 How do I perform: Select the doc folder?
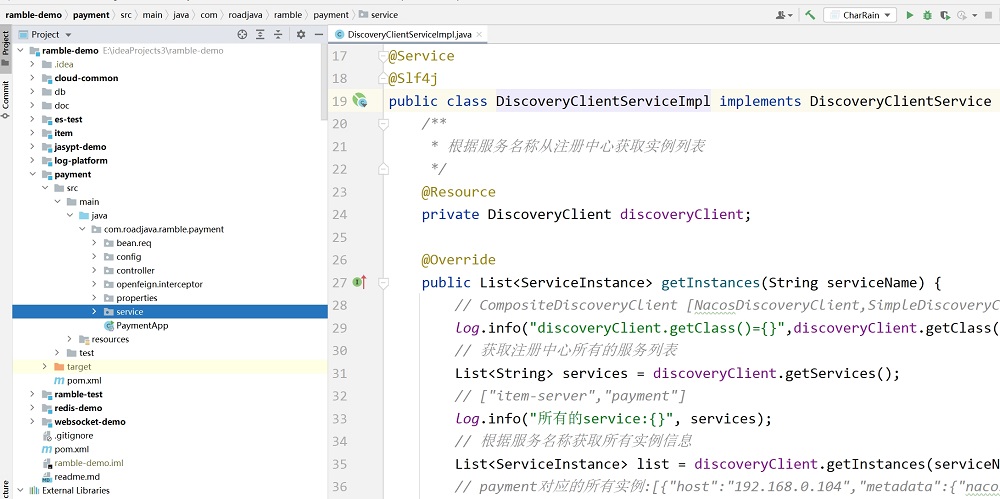tap(62, 106)
